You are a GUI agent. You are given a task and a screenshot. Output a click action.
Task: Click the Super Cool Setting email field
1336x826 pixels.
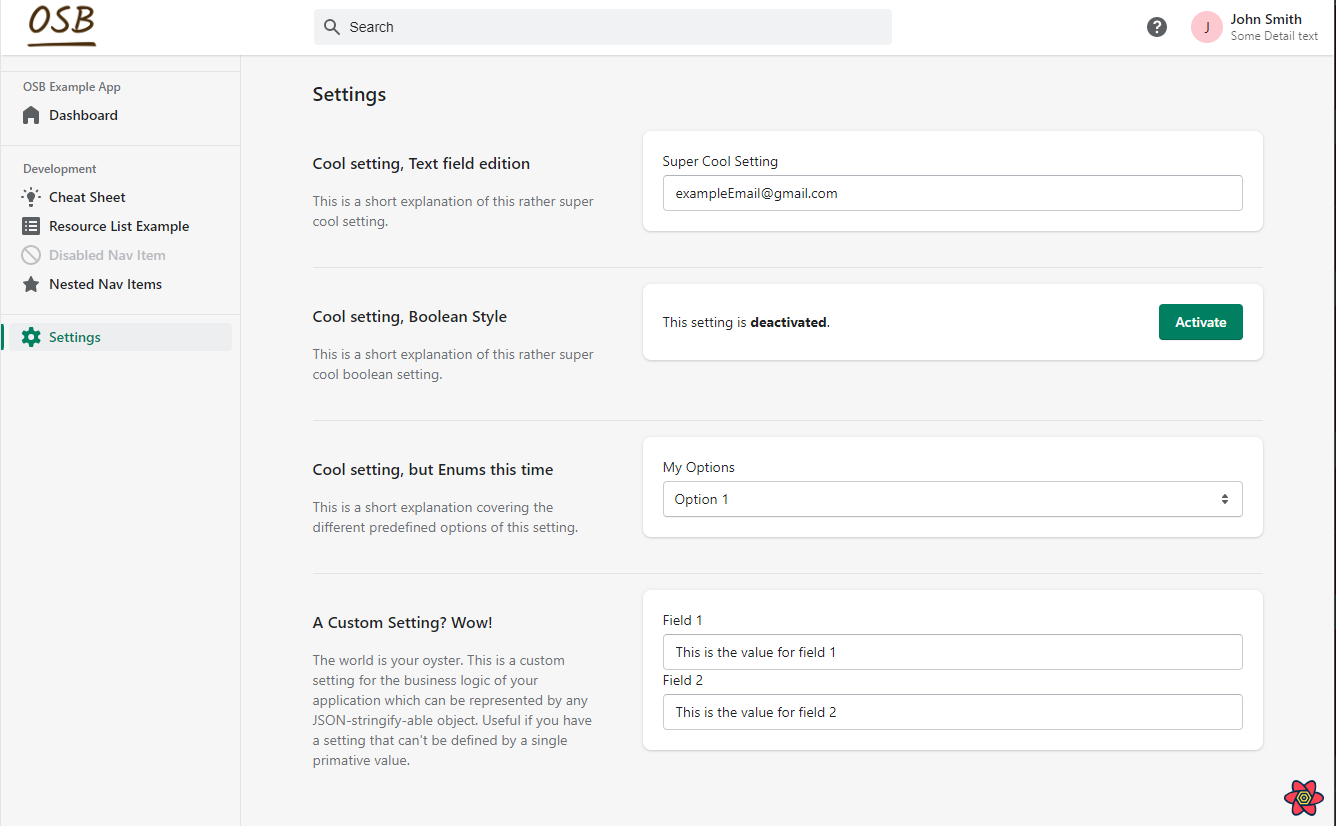tap(952, 193)
